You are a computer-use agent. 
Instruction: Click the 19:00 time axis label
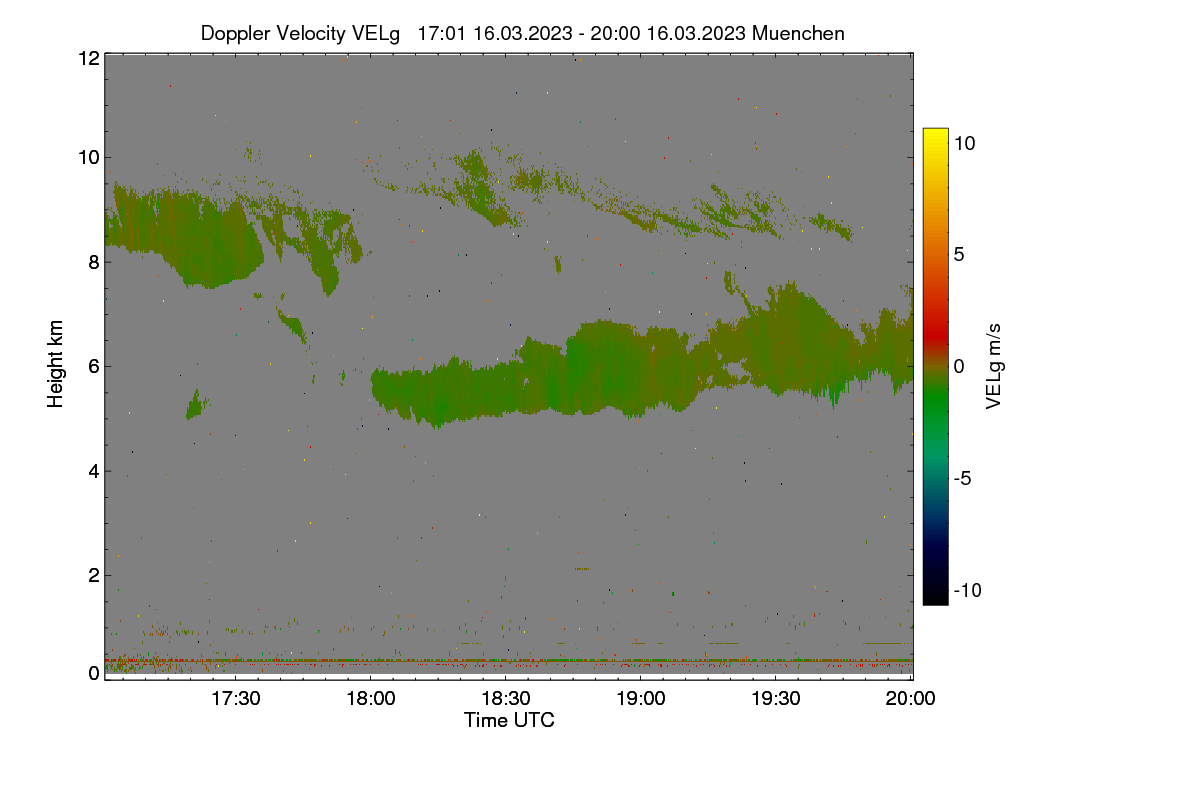click(640, 700)
